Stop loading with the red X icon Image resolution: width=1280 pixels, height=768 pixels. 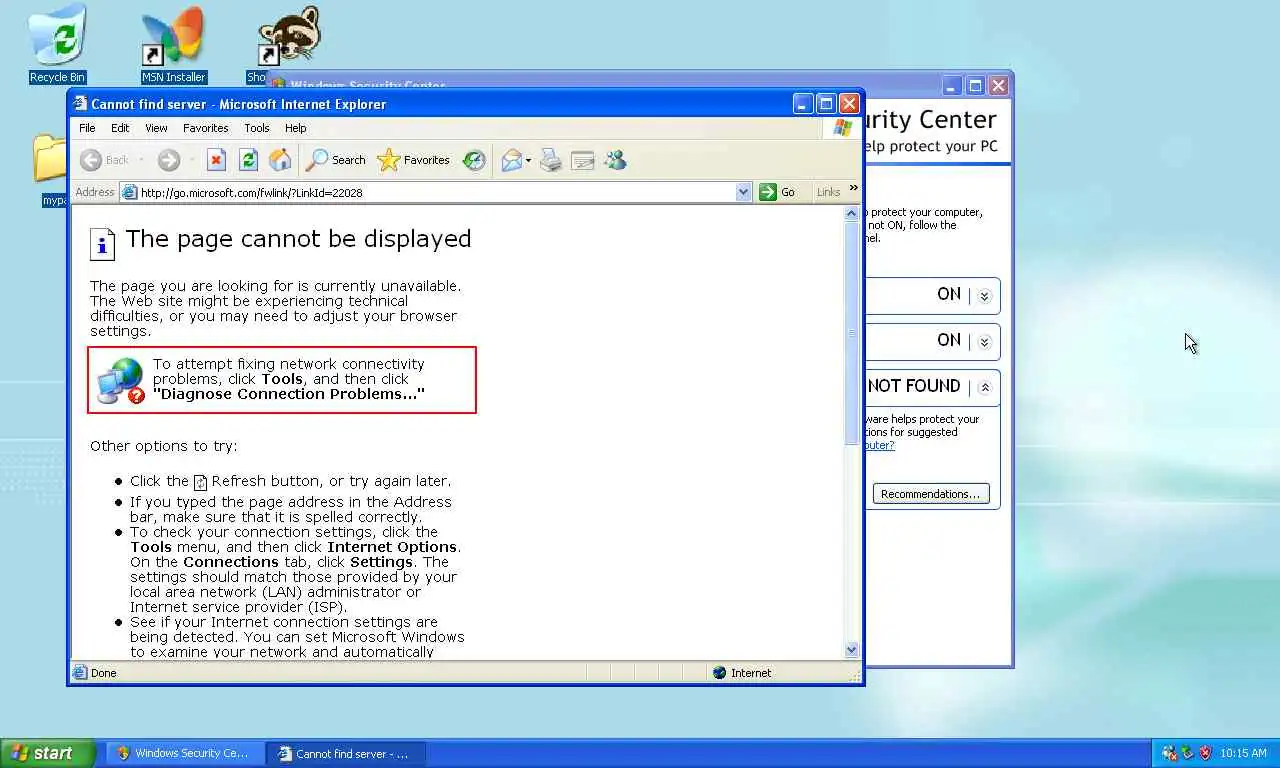pyautogui.click(x=216, y=160)
